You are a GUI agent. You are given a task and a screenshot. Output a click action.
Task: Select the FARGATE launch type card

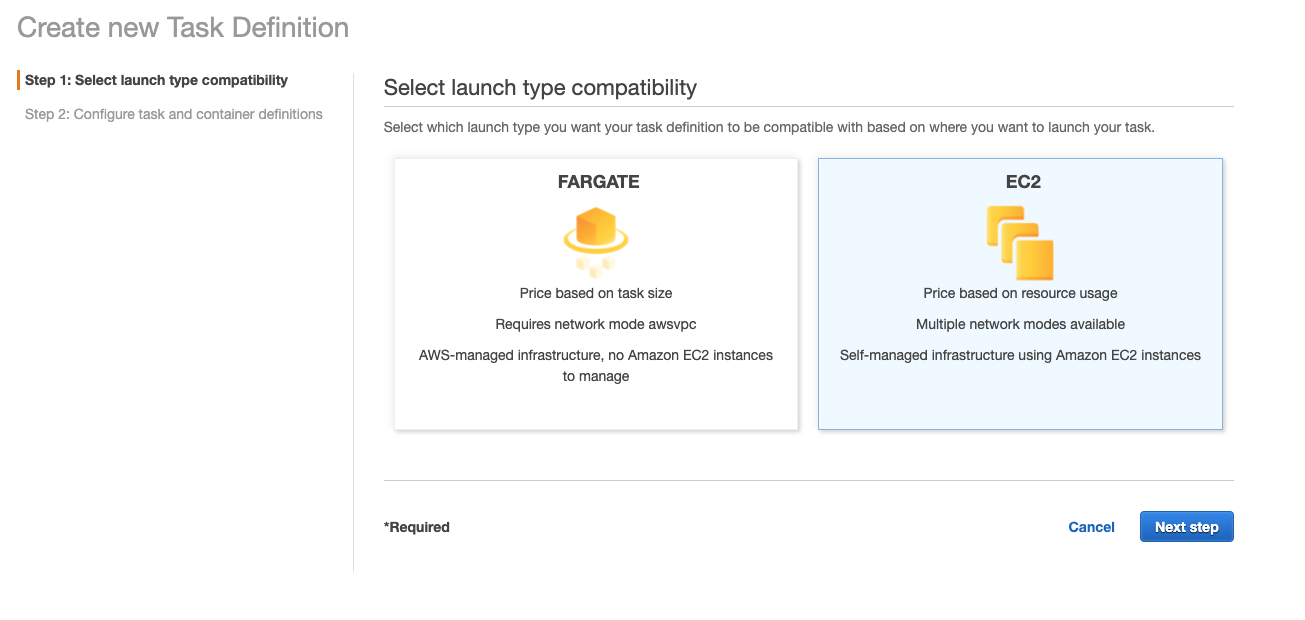pos(596,294)
